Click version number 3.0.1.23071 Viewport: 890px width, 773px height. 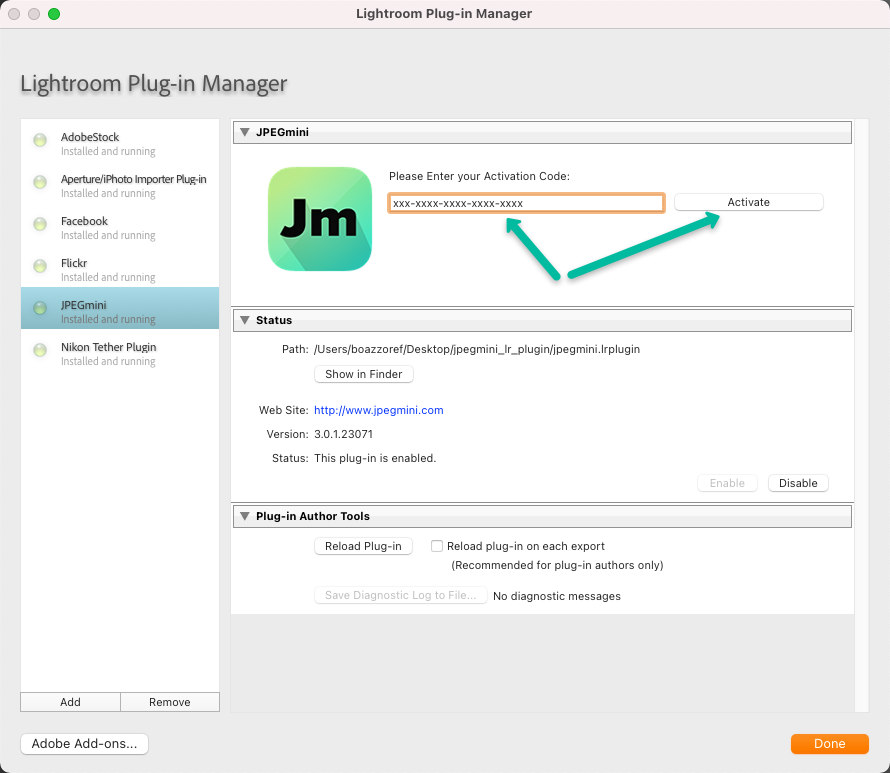click(x=343, y=434)
